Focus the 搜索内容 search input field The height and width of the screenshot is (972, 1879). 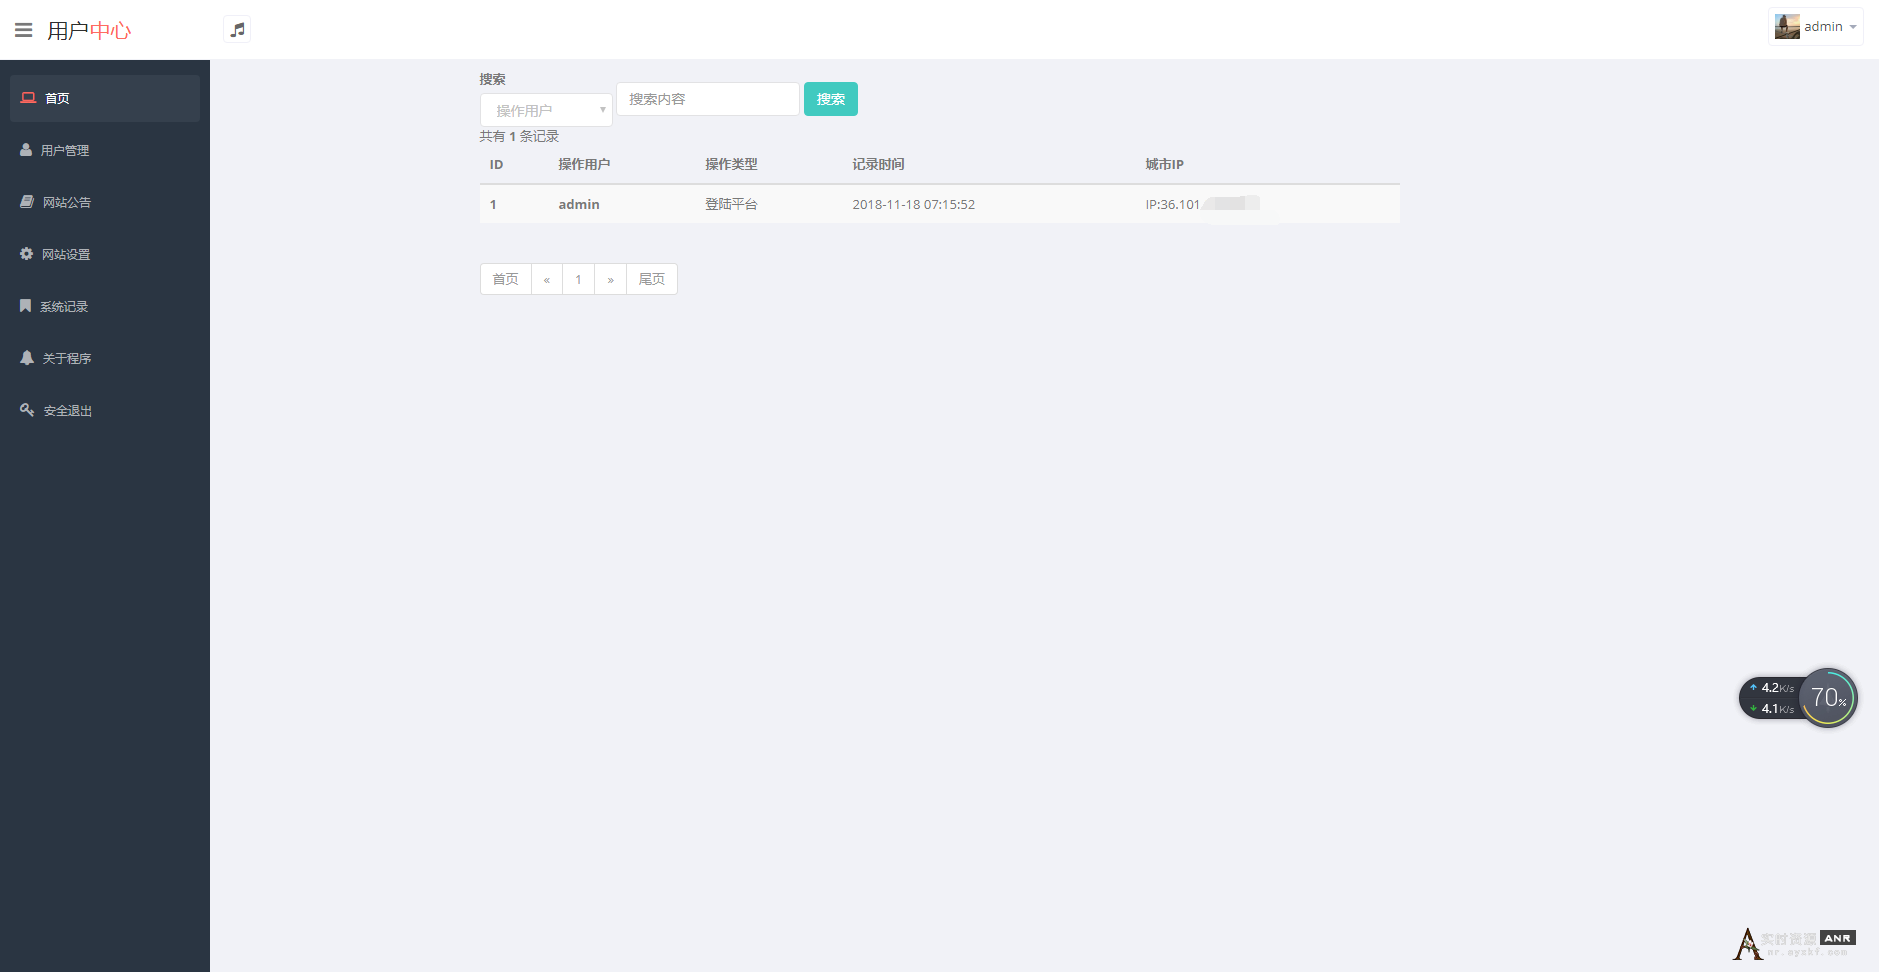(708, 99)
